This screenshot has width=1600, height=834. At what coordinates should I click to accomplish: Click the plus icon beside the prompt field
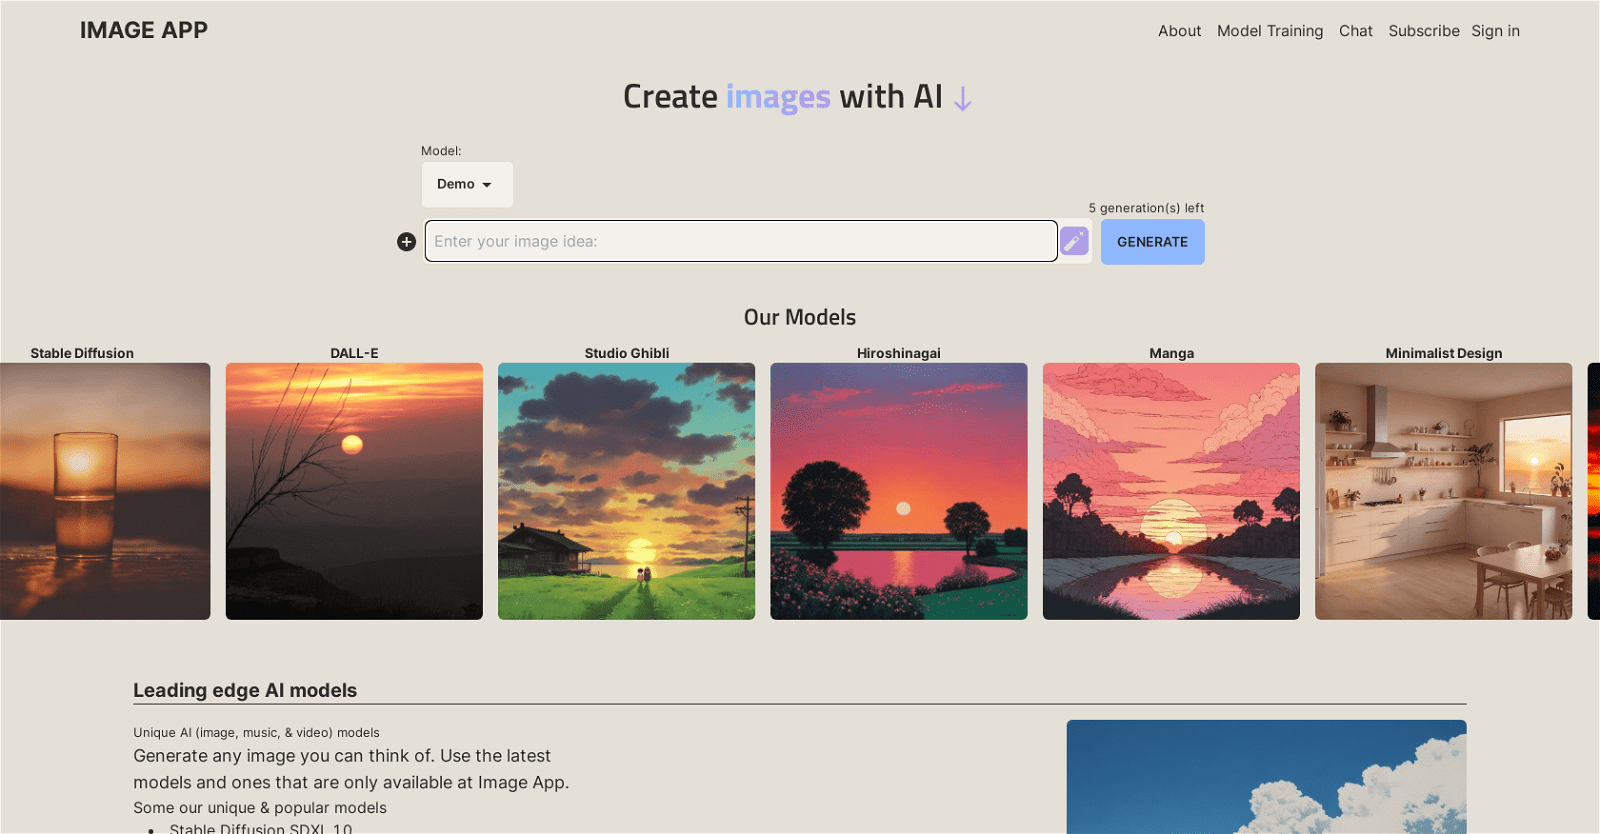click(x=406, y=242)
